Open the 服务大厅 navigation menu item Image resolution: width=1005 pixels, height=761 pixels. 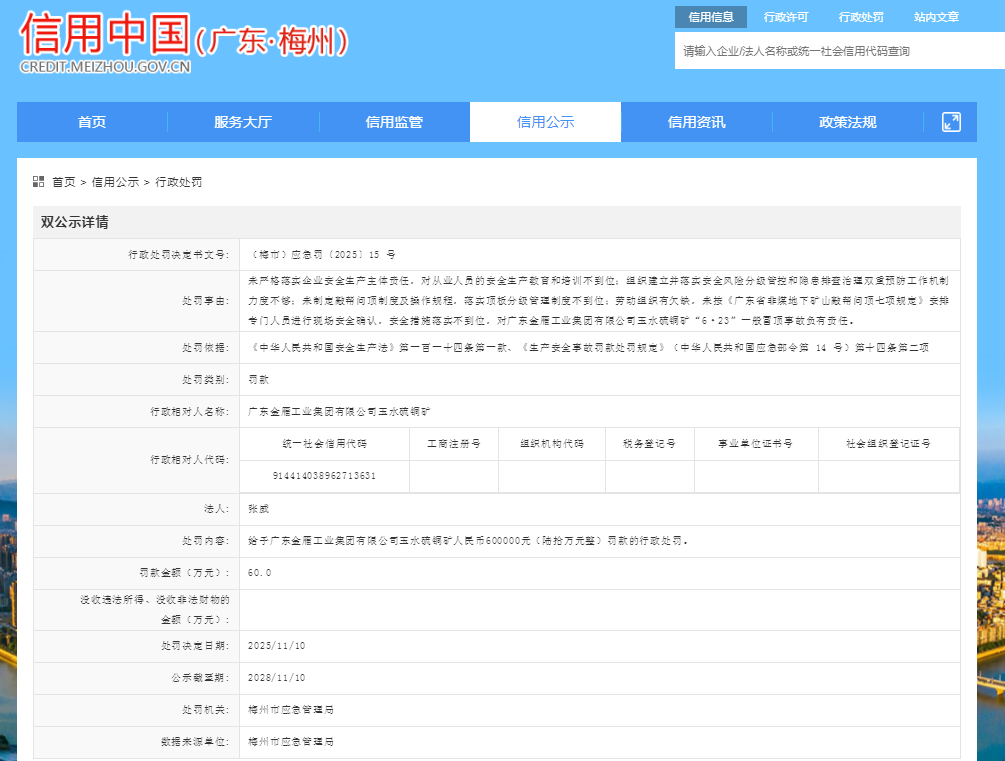[x=243, y=122]
